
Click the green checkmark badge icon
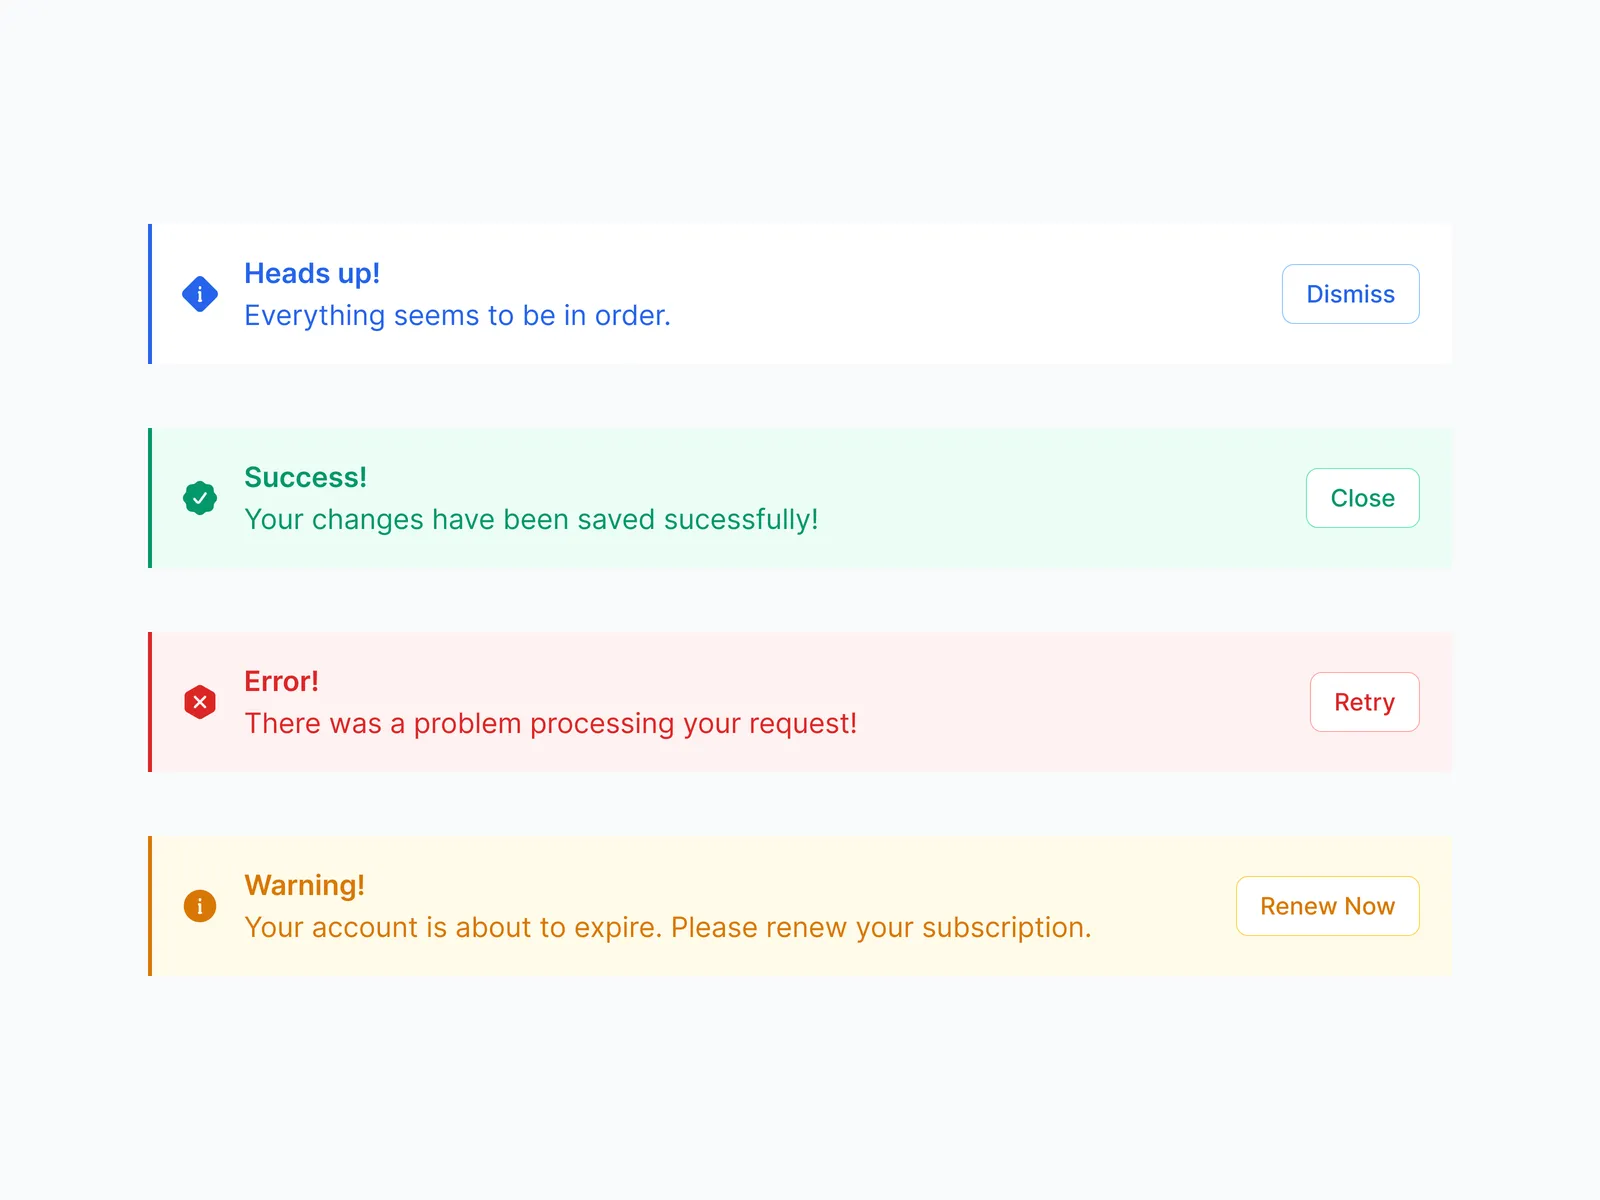[200, 498]
